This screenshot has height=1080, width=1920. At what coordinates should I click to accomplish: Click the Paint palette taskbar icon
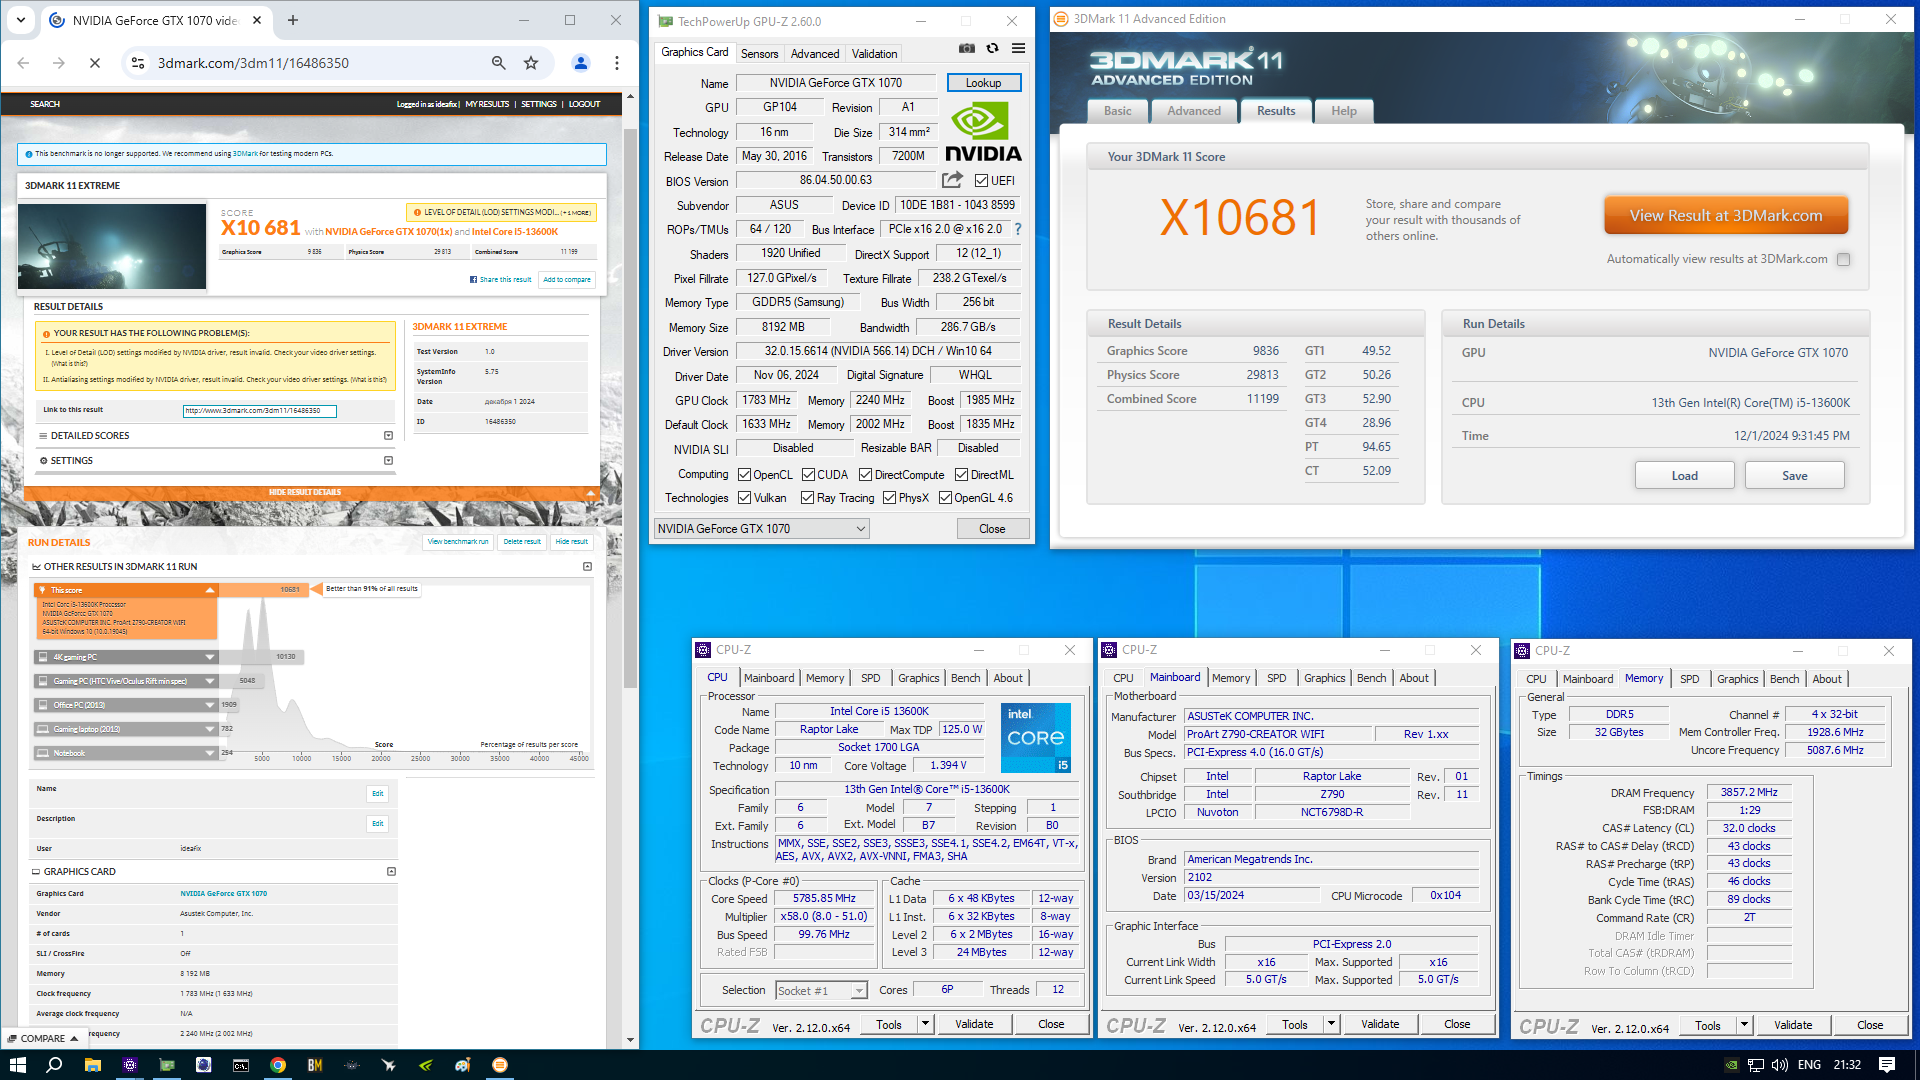tap(463, 1065)
